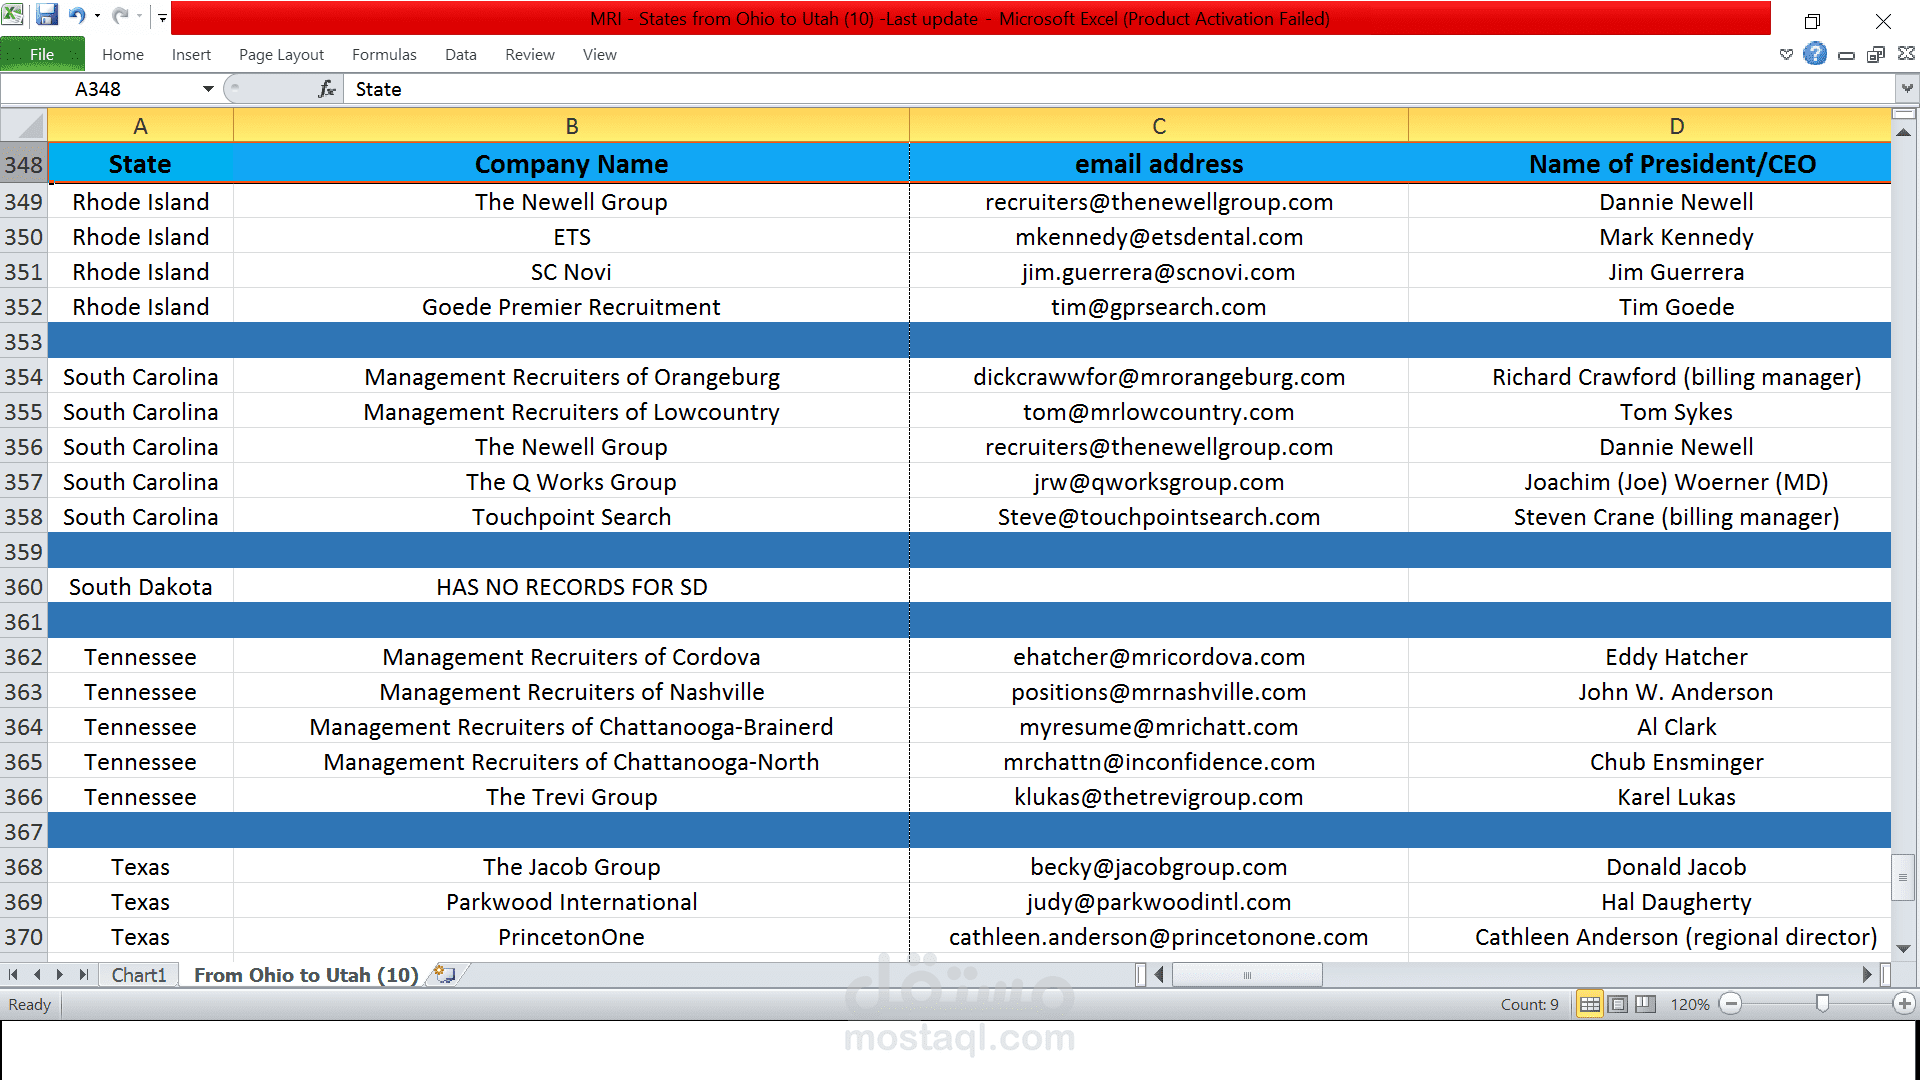Image resolution: width=1920 pixels, height=1080 pixels.
Task: Select the Undo icon
Action: click(x=76, y=15)
